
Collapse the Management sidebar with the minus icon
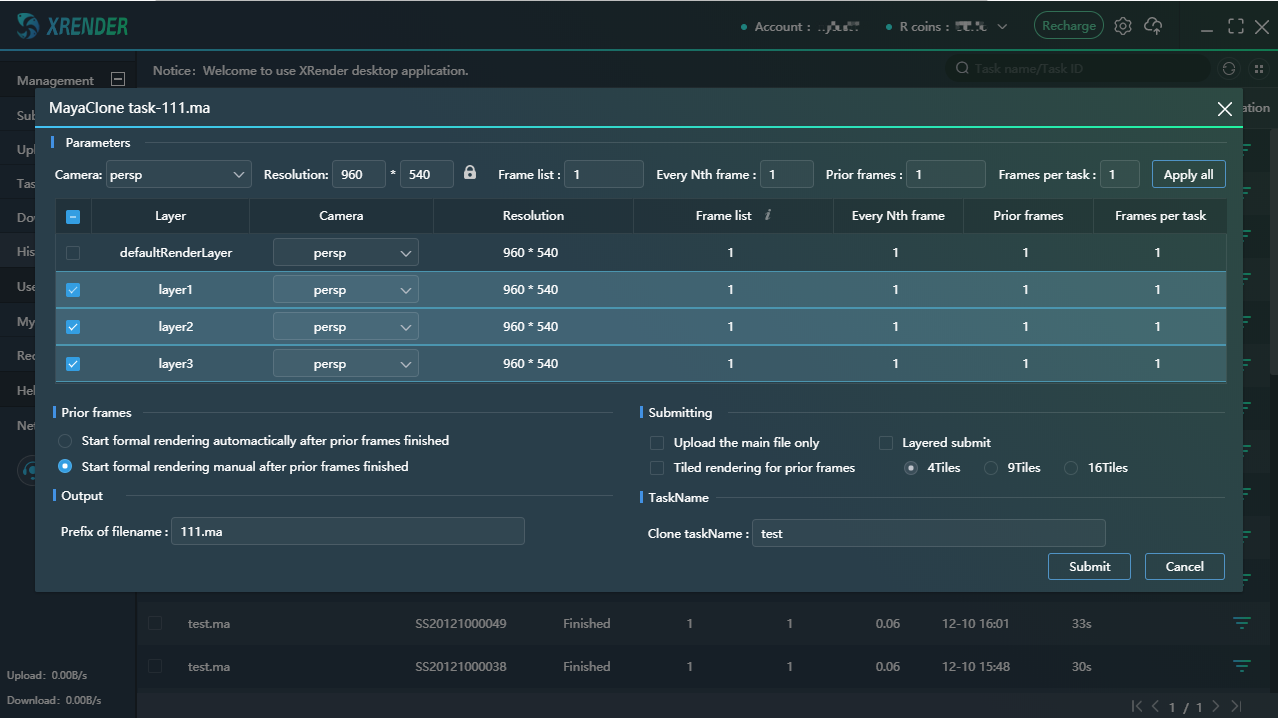(x=118, y=80)
